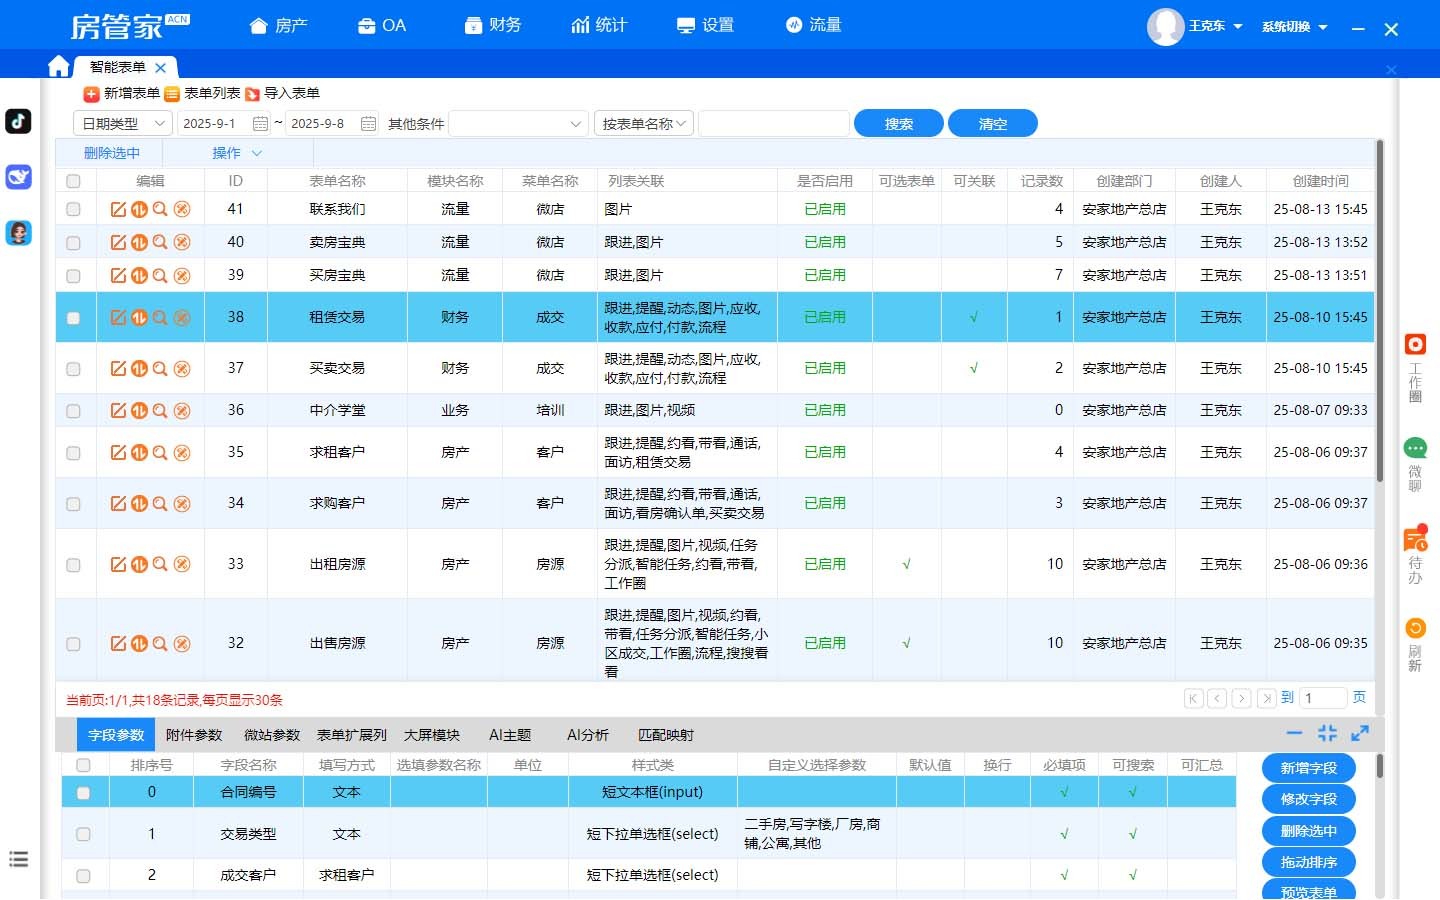Open the 按表单名称 search-type dropdown

click(x=643, y=124)
